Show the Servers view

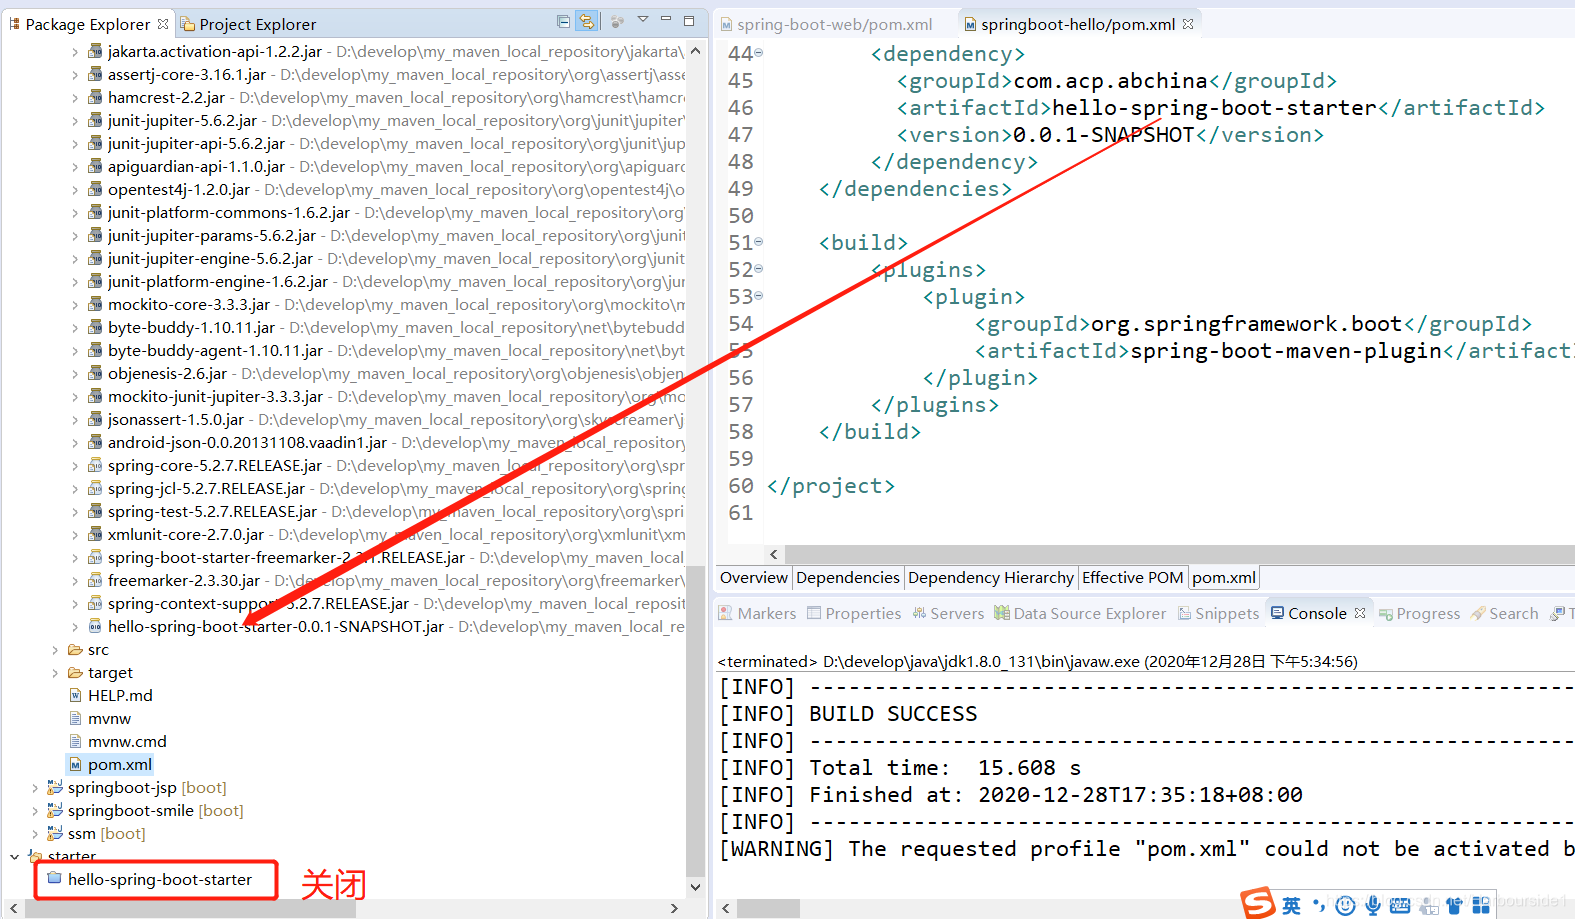[x=948, y=614]
